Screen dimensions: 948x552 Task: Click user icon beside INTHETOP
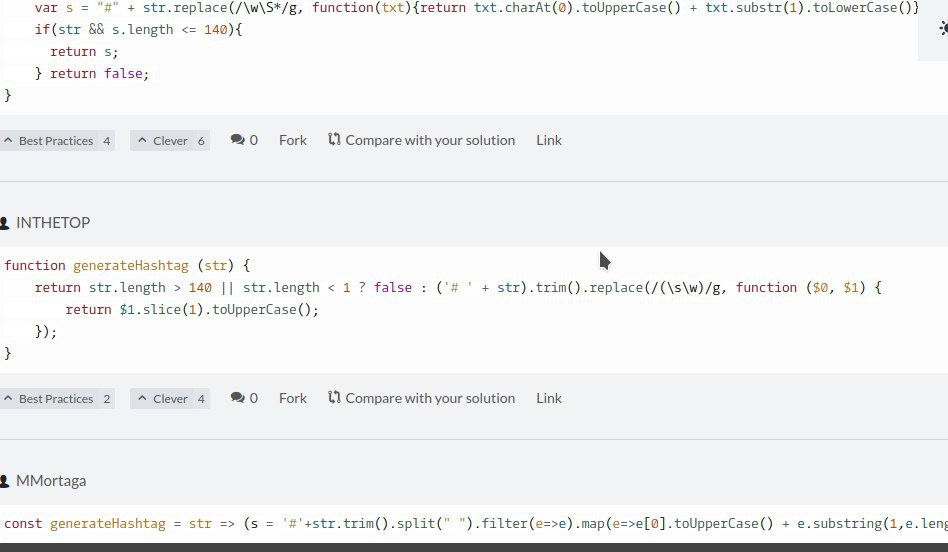click(5, 223)
